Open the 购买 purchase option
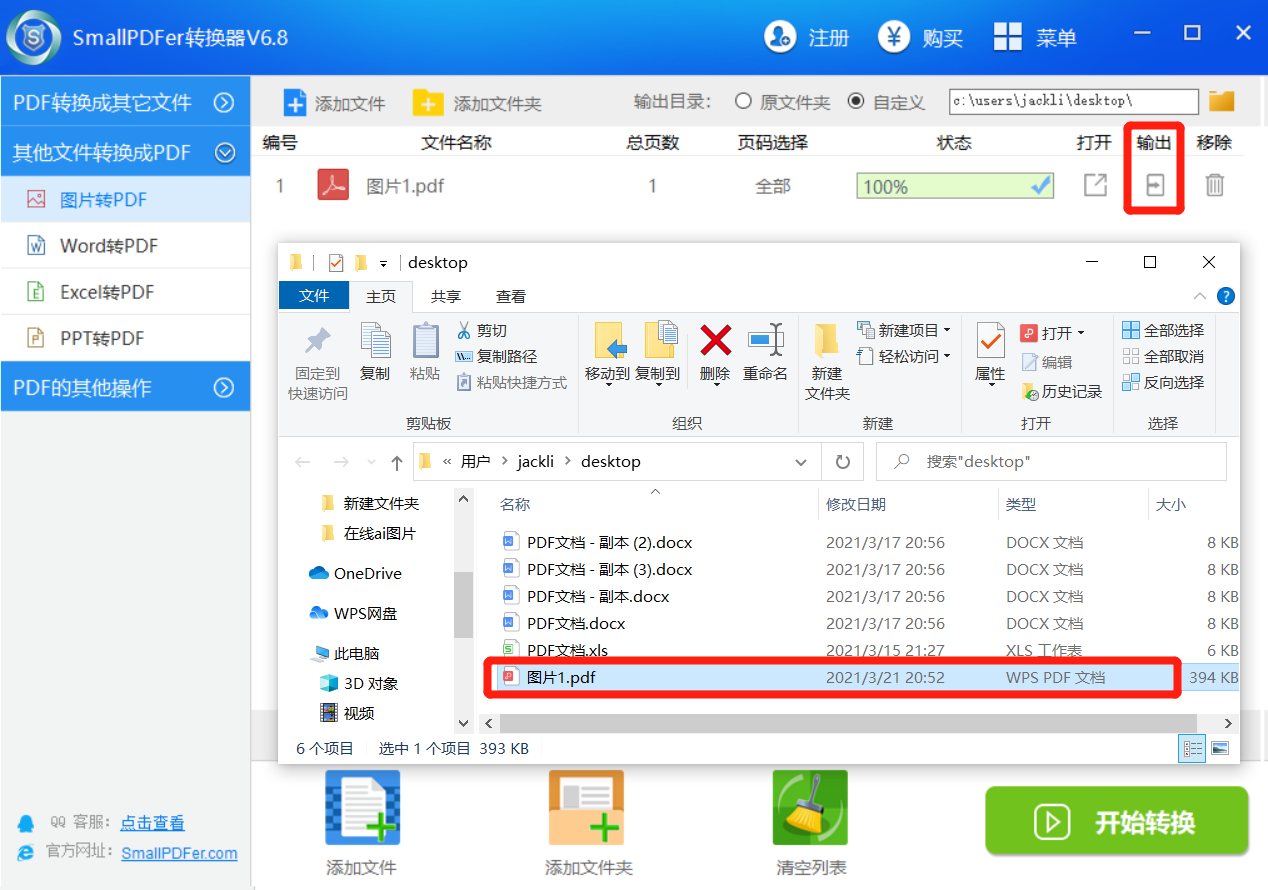1268x890 pixels. coord(920,38)
